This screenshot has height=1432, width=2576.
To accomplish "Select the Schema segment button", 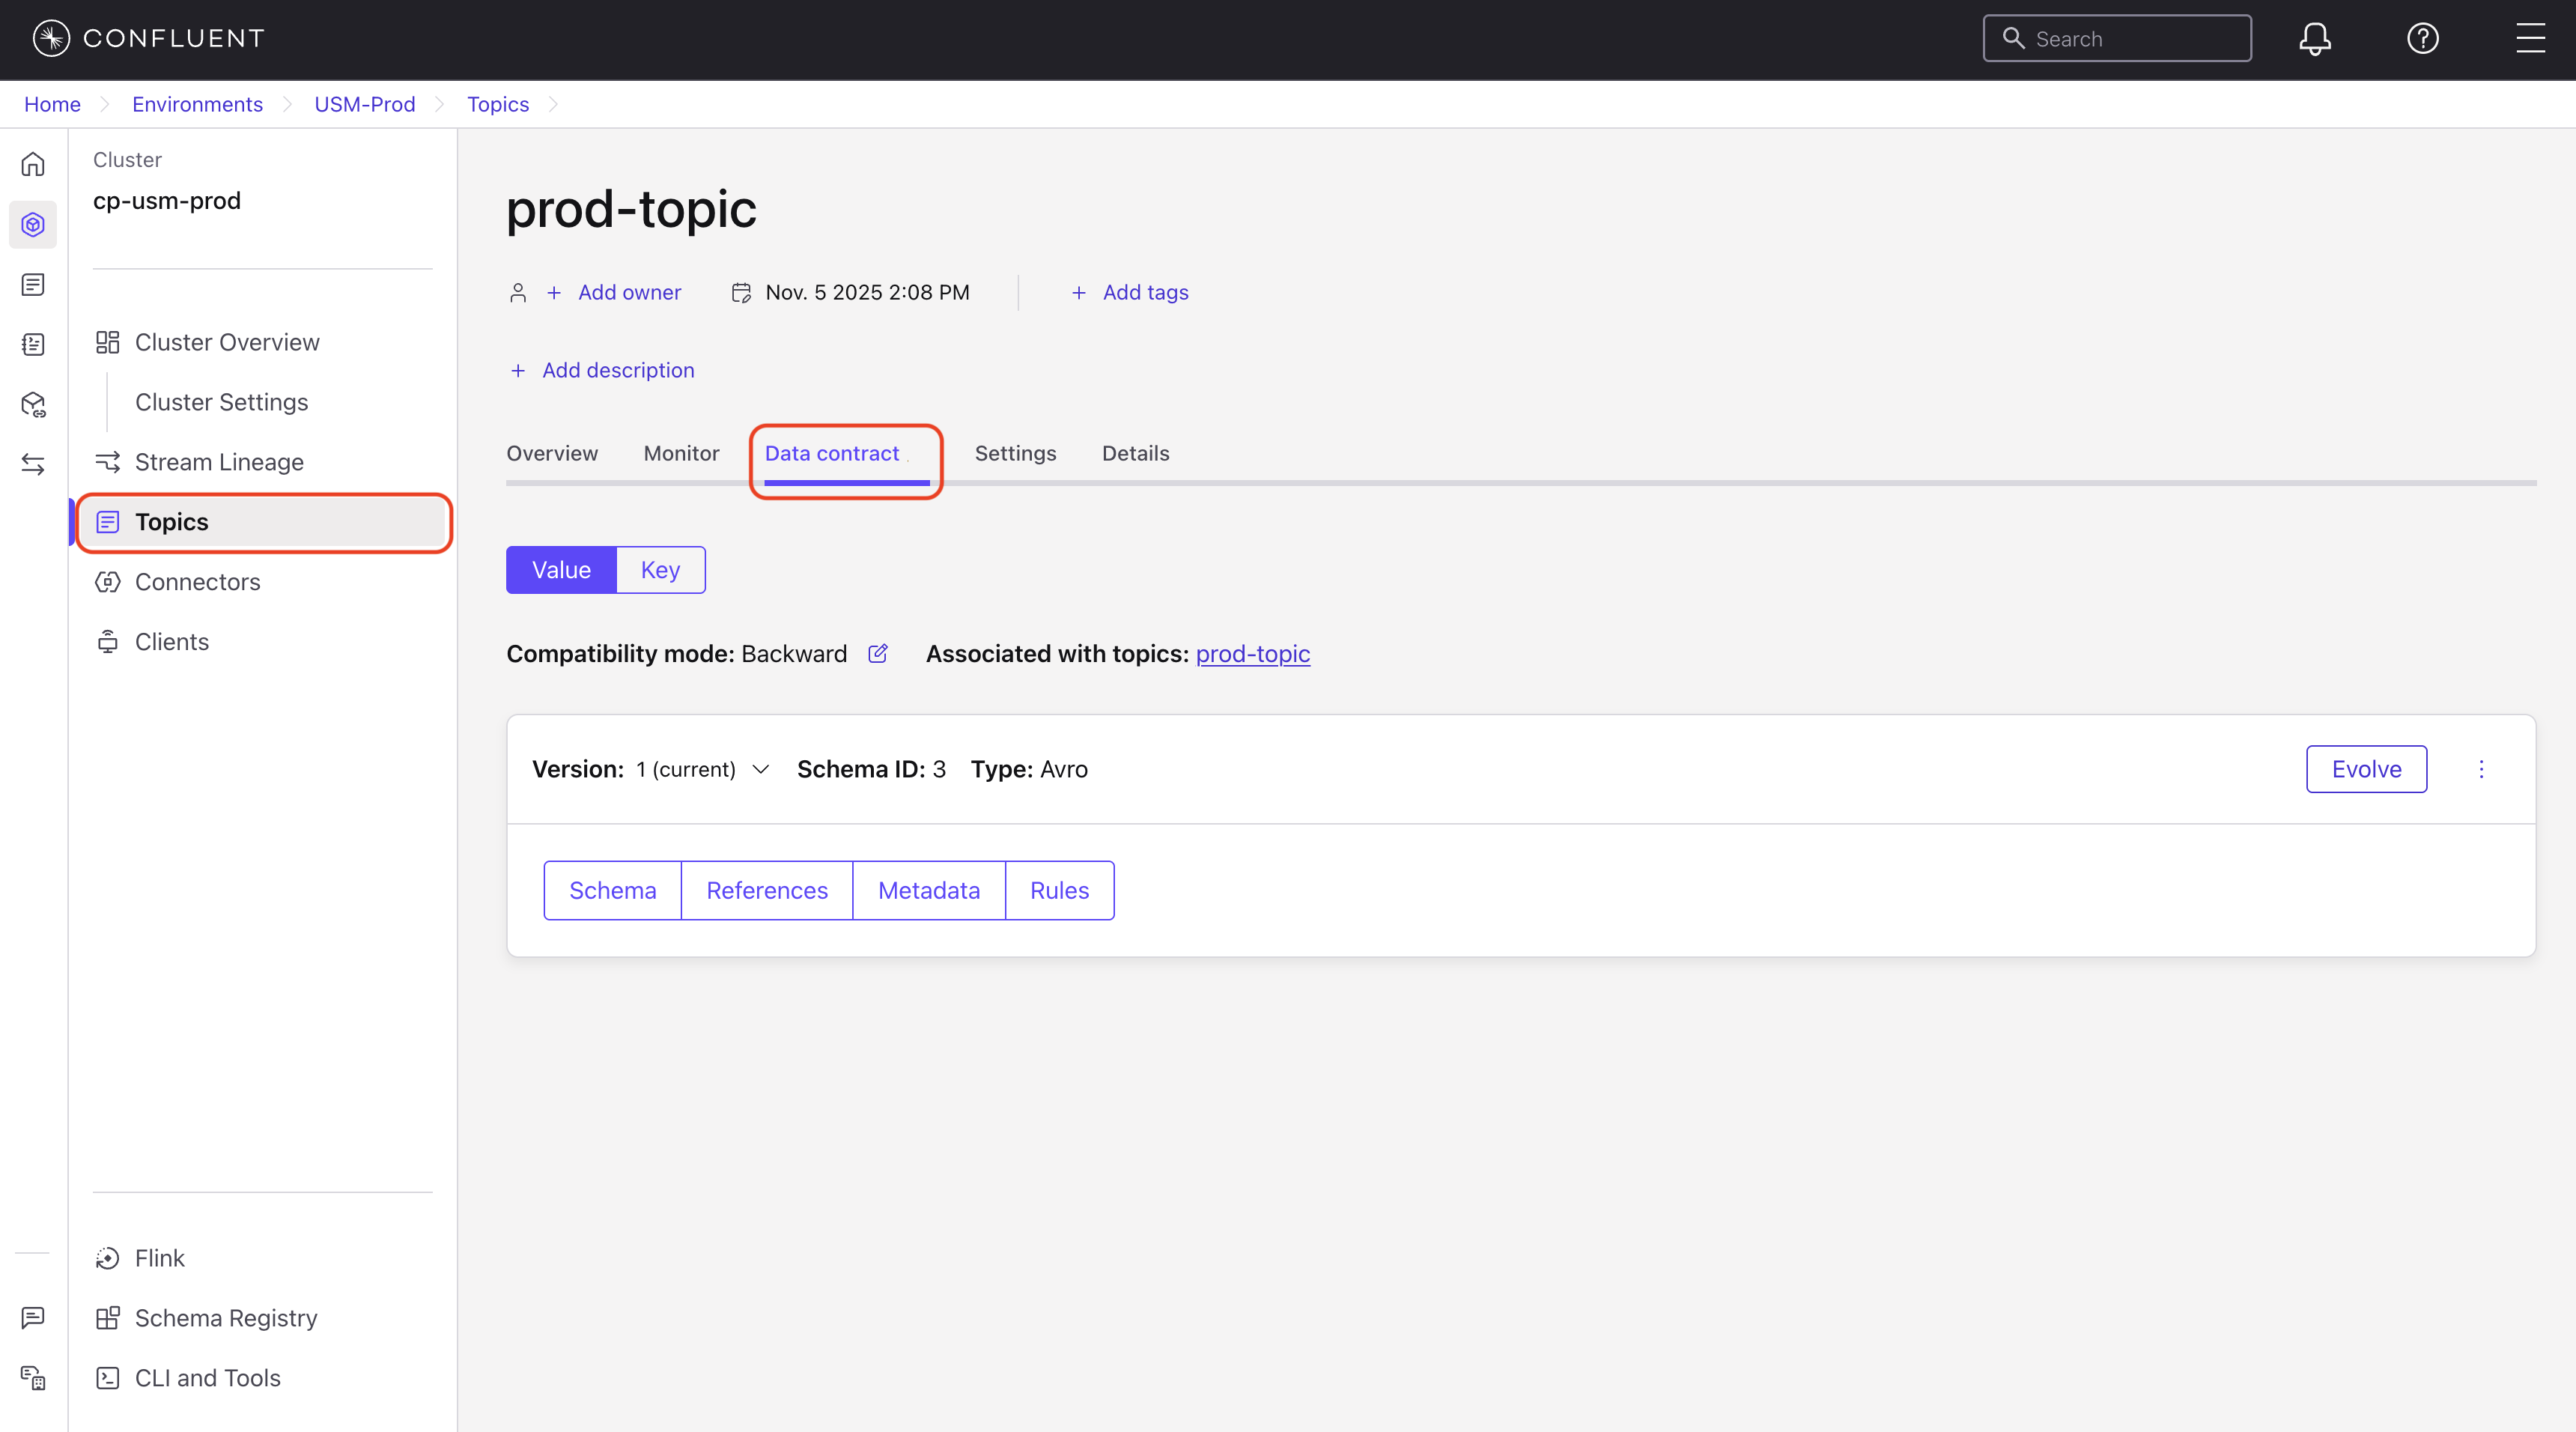I will pyautogui.click(x=612, y=890).
